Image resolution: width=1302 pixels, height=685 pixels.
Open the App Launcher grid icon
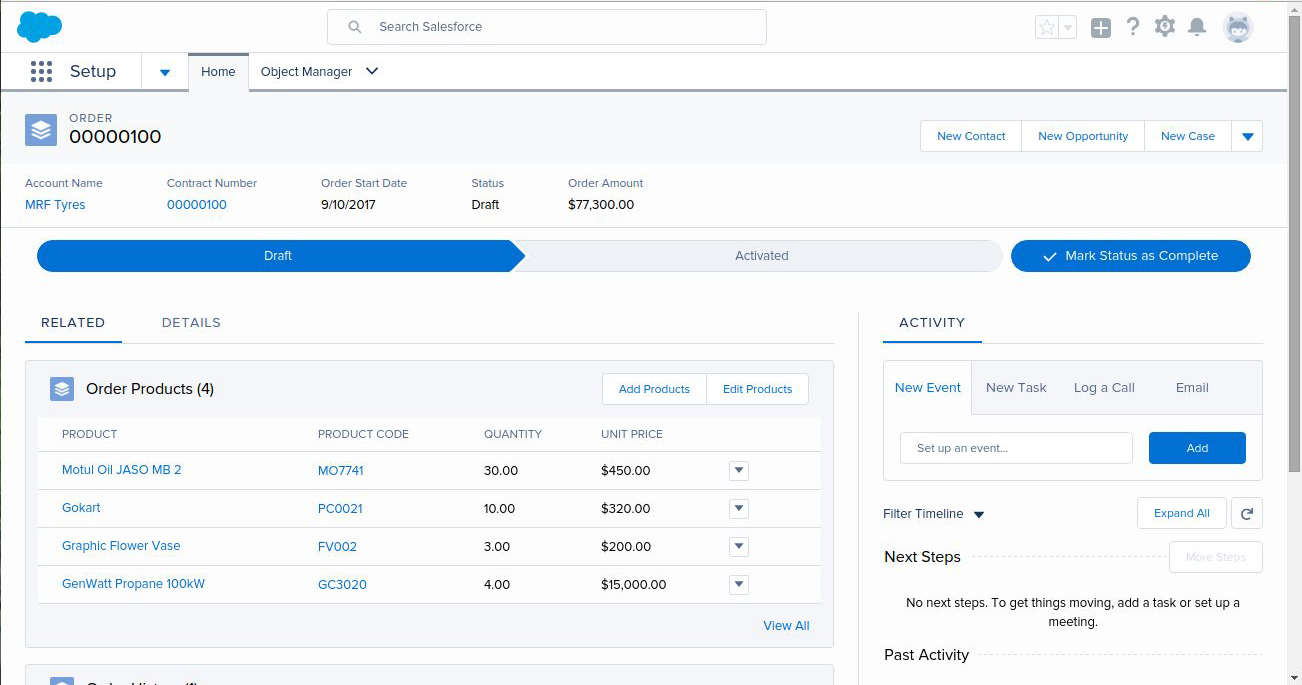click(x=41, y=72)
